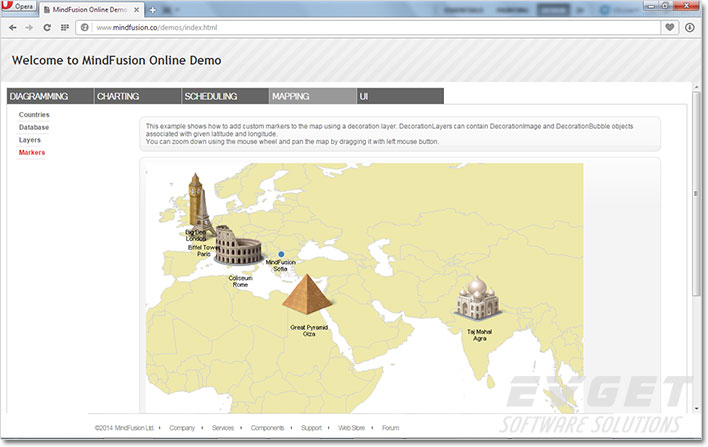Open the MAPPING tab
The height and width of the screenshot is (447, 708).
pos(312,96)
